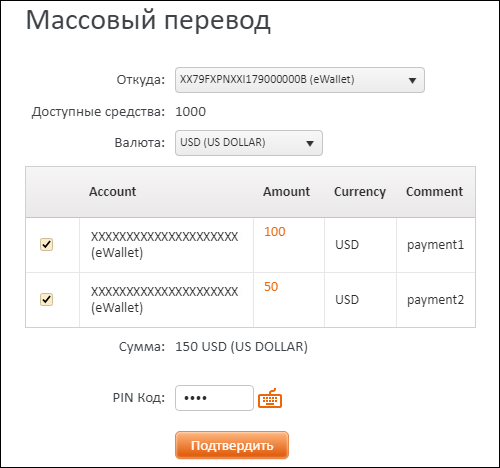Click inside the PIN Код input field

(x=214, y=398)
